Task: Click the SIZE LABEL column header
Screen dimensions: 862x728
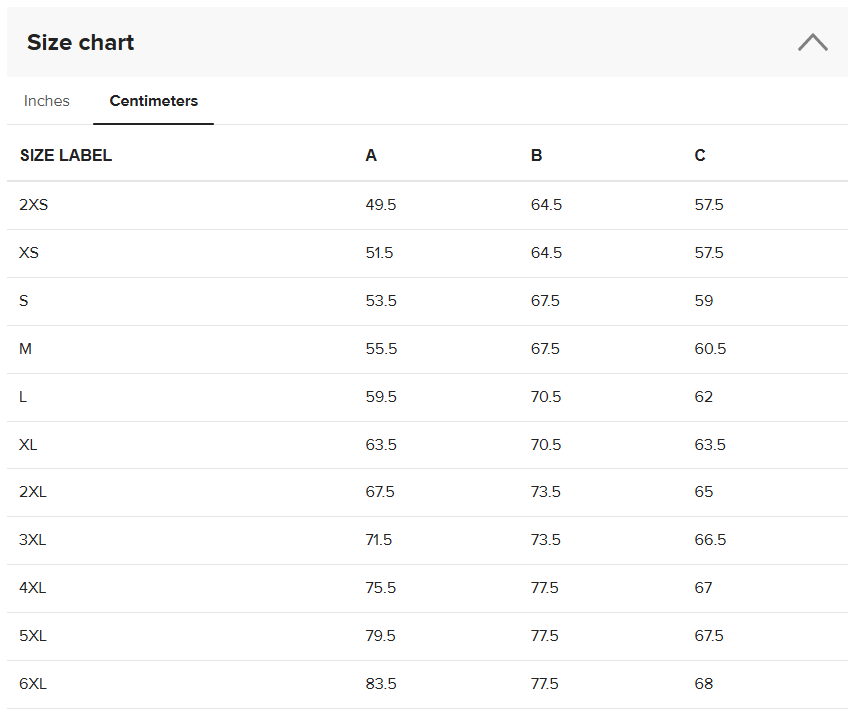Action: click(x=66, y=155)
